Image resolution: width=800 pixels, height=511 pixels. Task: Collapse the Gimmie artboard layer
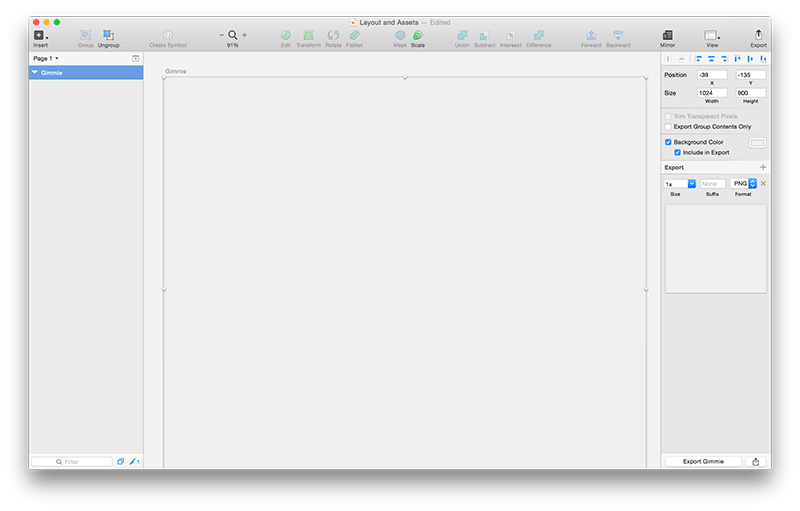click(35, 73)
